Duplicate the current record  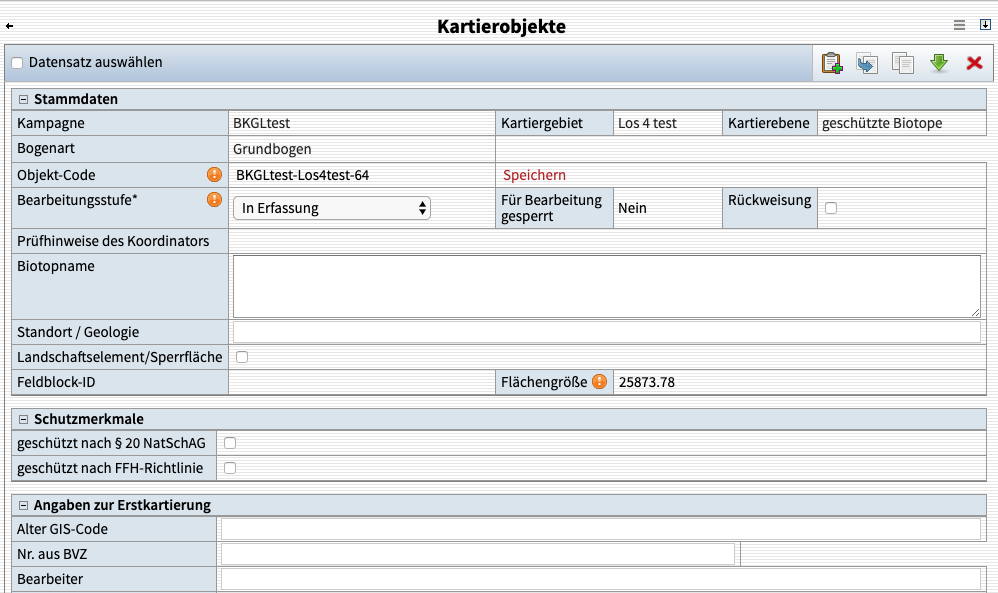pyautogui.click(x=903, y=62)
